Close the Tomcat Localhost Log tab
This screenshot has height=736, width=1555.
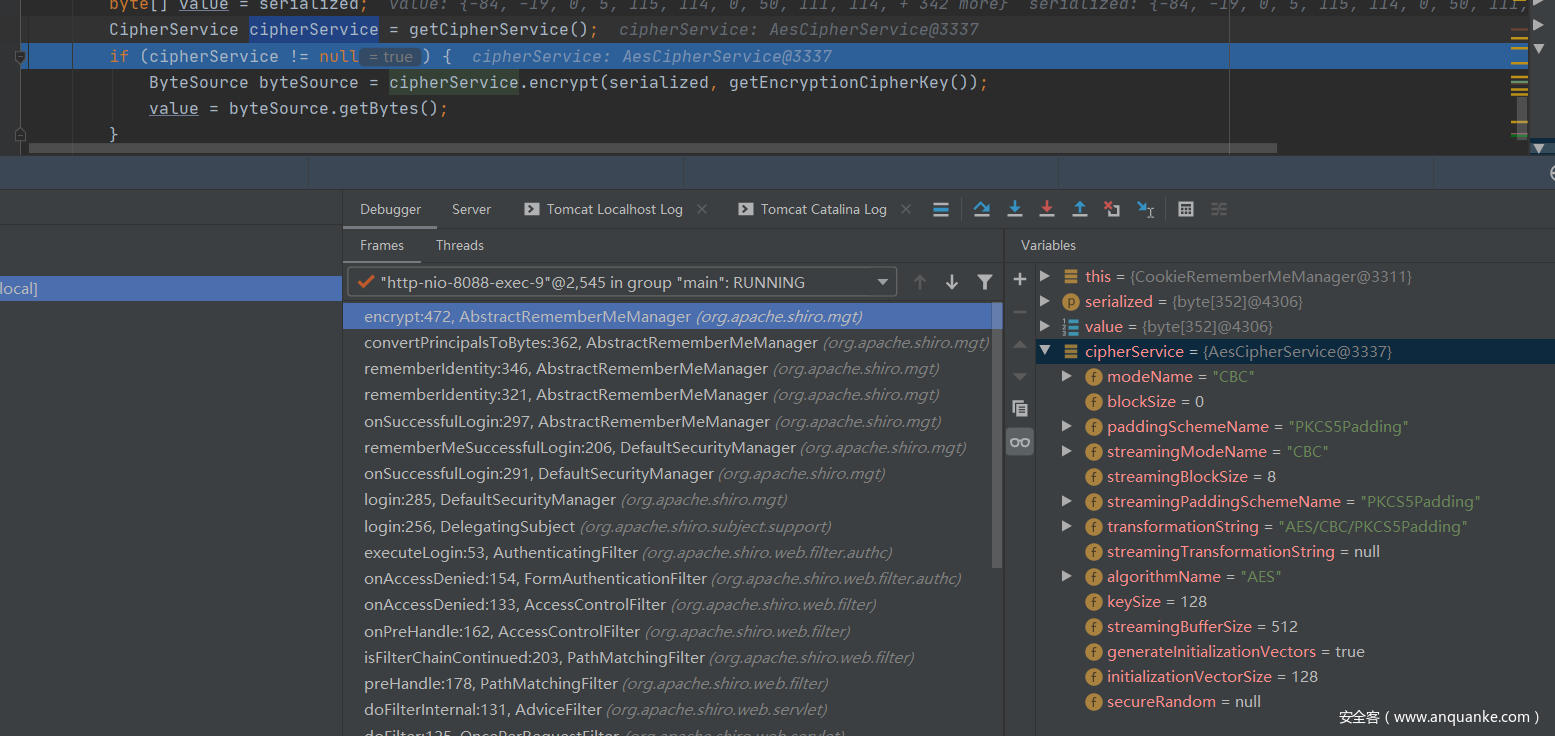(702, 209)
